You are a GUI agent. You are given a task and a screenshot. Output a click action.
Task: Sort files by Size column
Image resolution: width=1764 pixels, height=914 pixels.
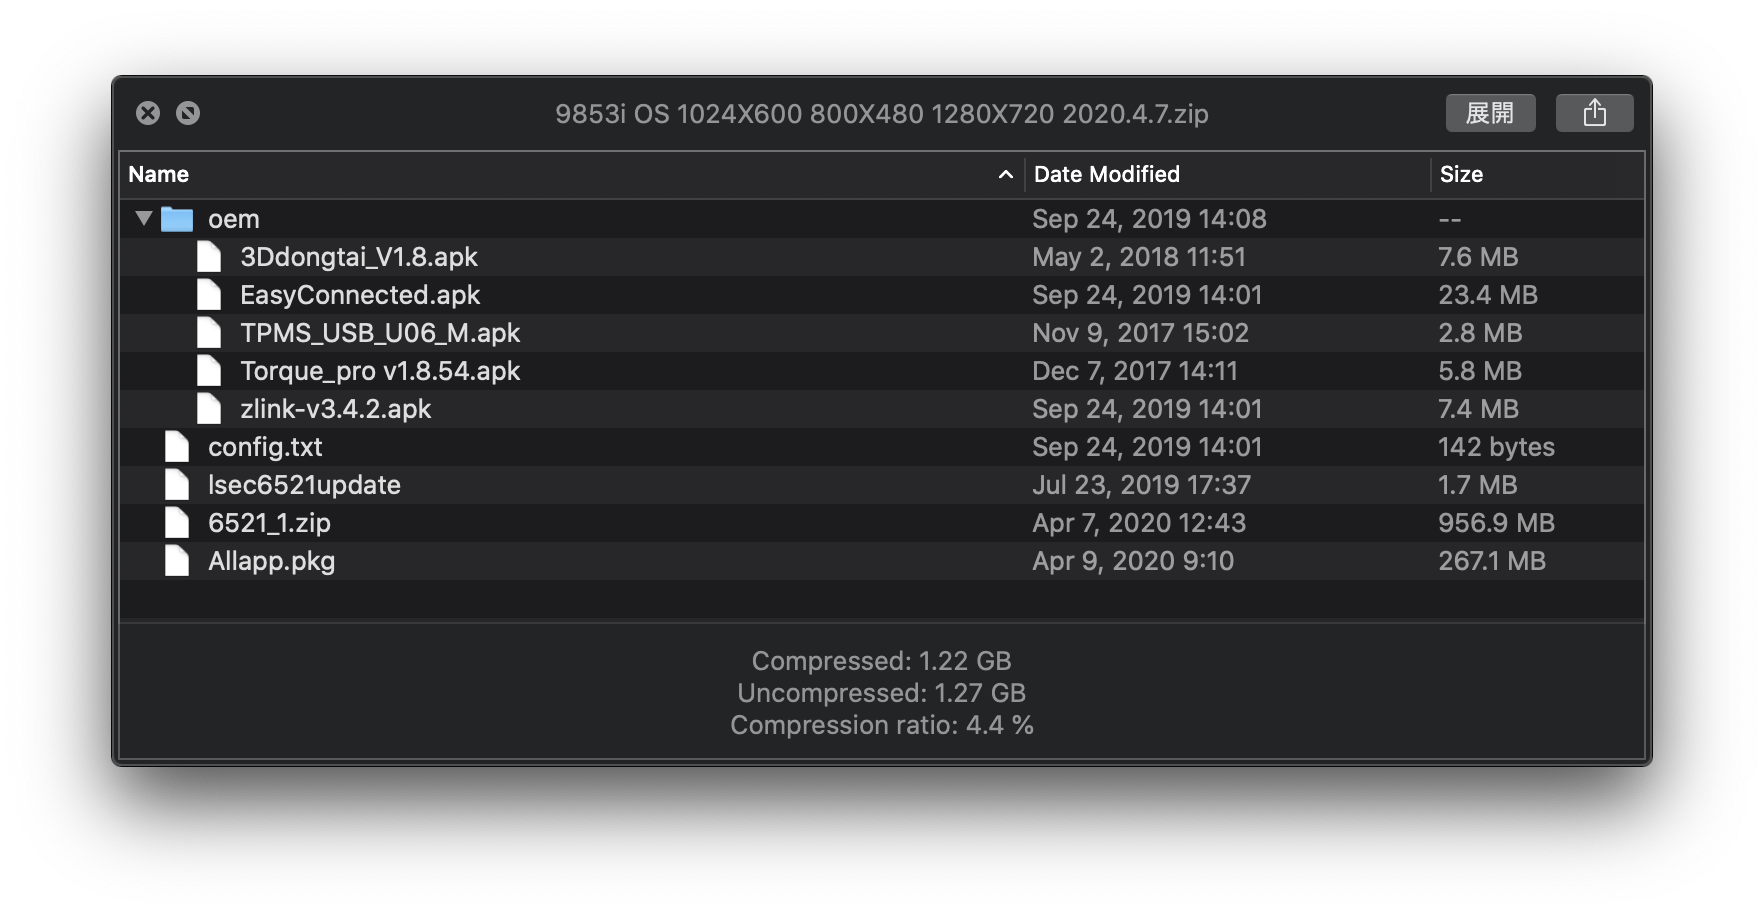1461,175
